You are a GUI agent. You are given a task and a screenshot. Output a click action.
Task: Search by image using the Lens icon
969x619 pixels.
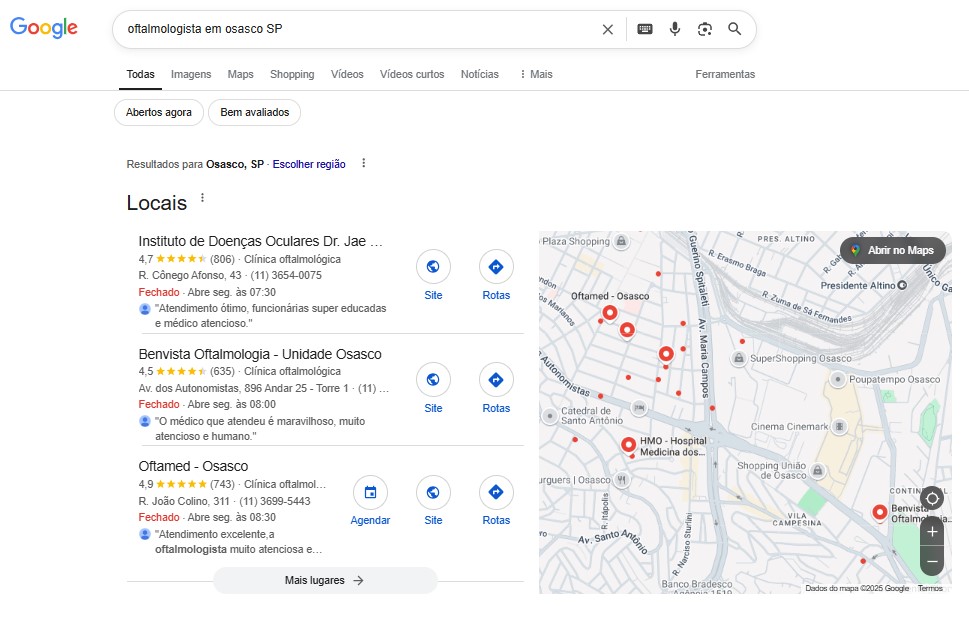(x=705, y=29)
